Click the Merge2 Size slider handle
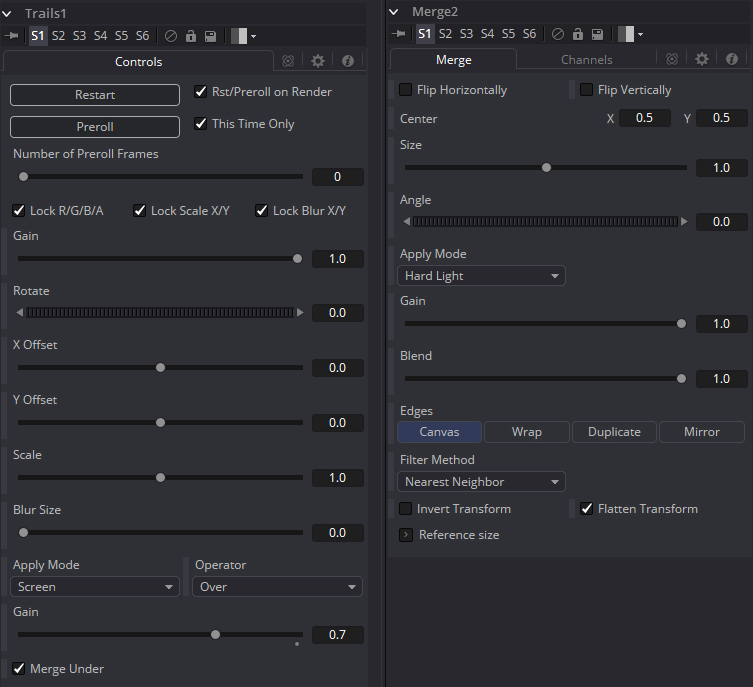Screen dimensions: 753x687 pyautogui.click(x=546, y=168)
